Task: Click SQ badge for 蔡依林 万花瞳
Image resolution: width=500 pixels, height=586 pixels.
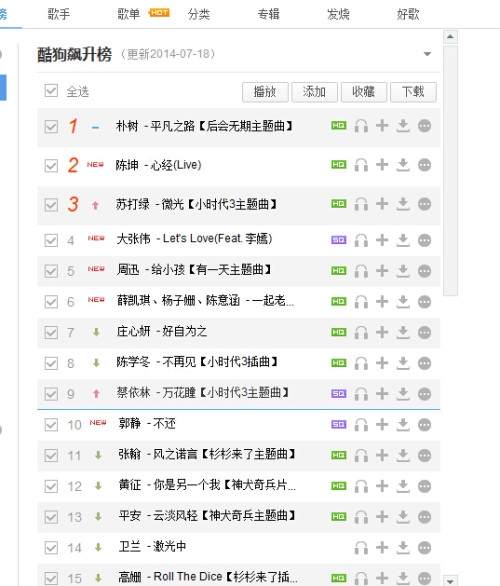Action: [339, 394]
